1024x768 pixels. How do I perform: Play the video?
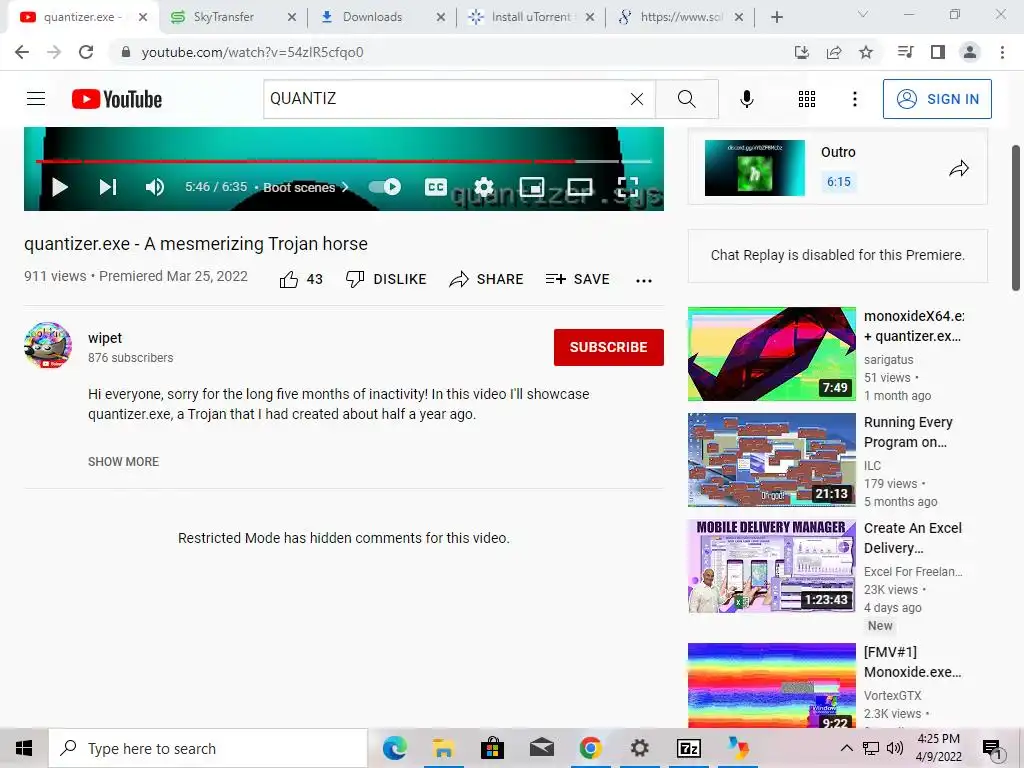(x=59, y=187)
